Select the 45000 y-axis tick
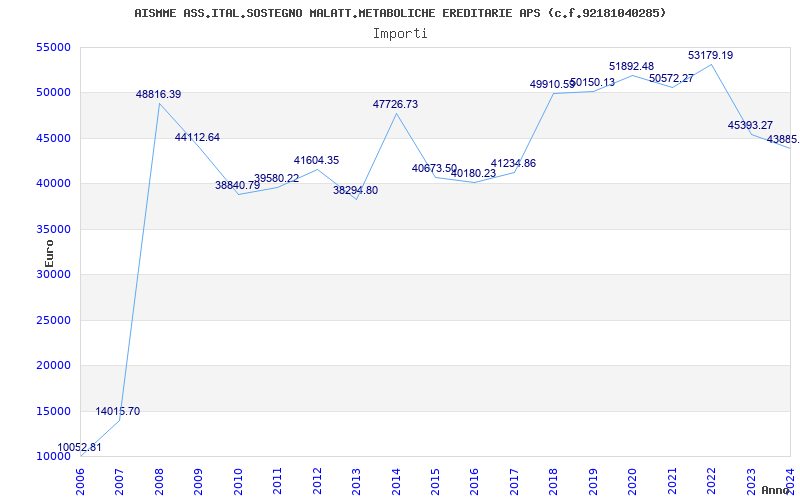800x500 pixels. click(53, 138)
